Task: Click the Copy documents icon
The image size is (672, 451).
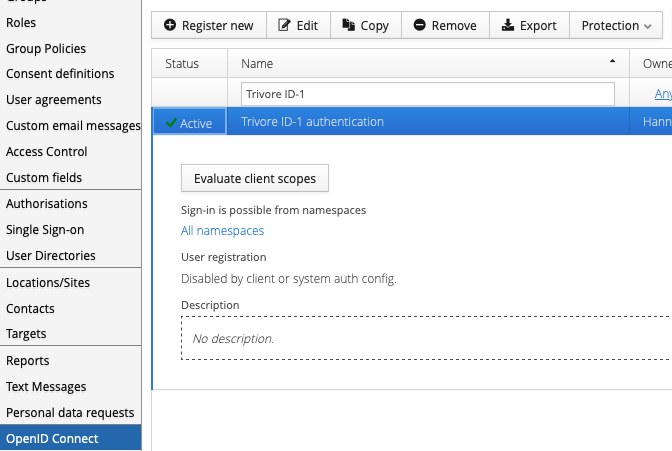Action: [348, 25]
